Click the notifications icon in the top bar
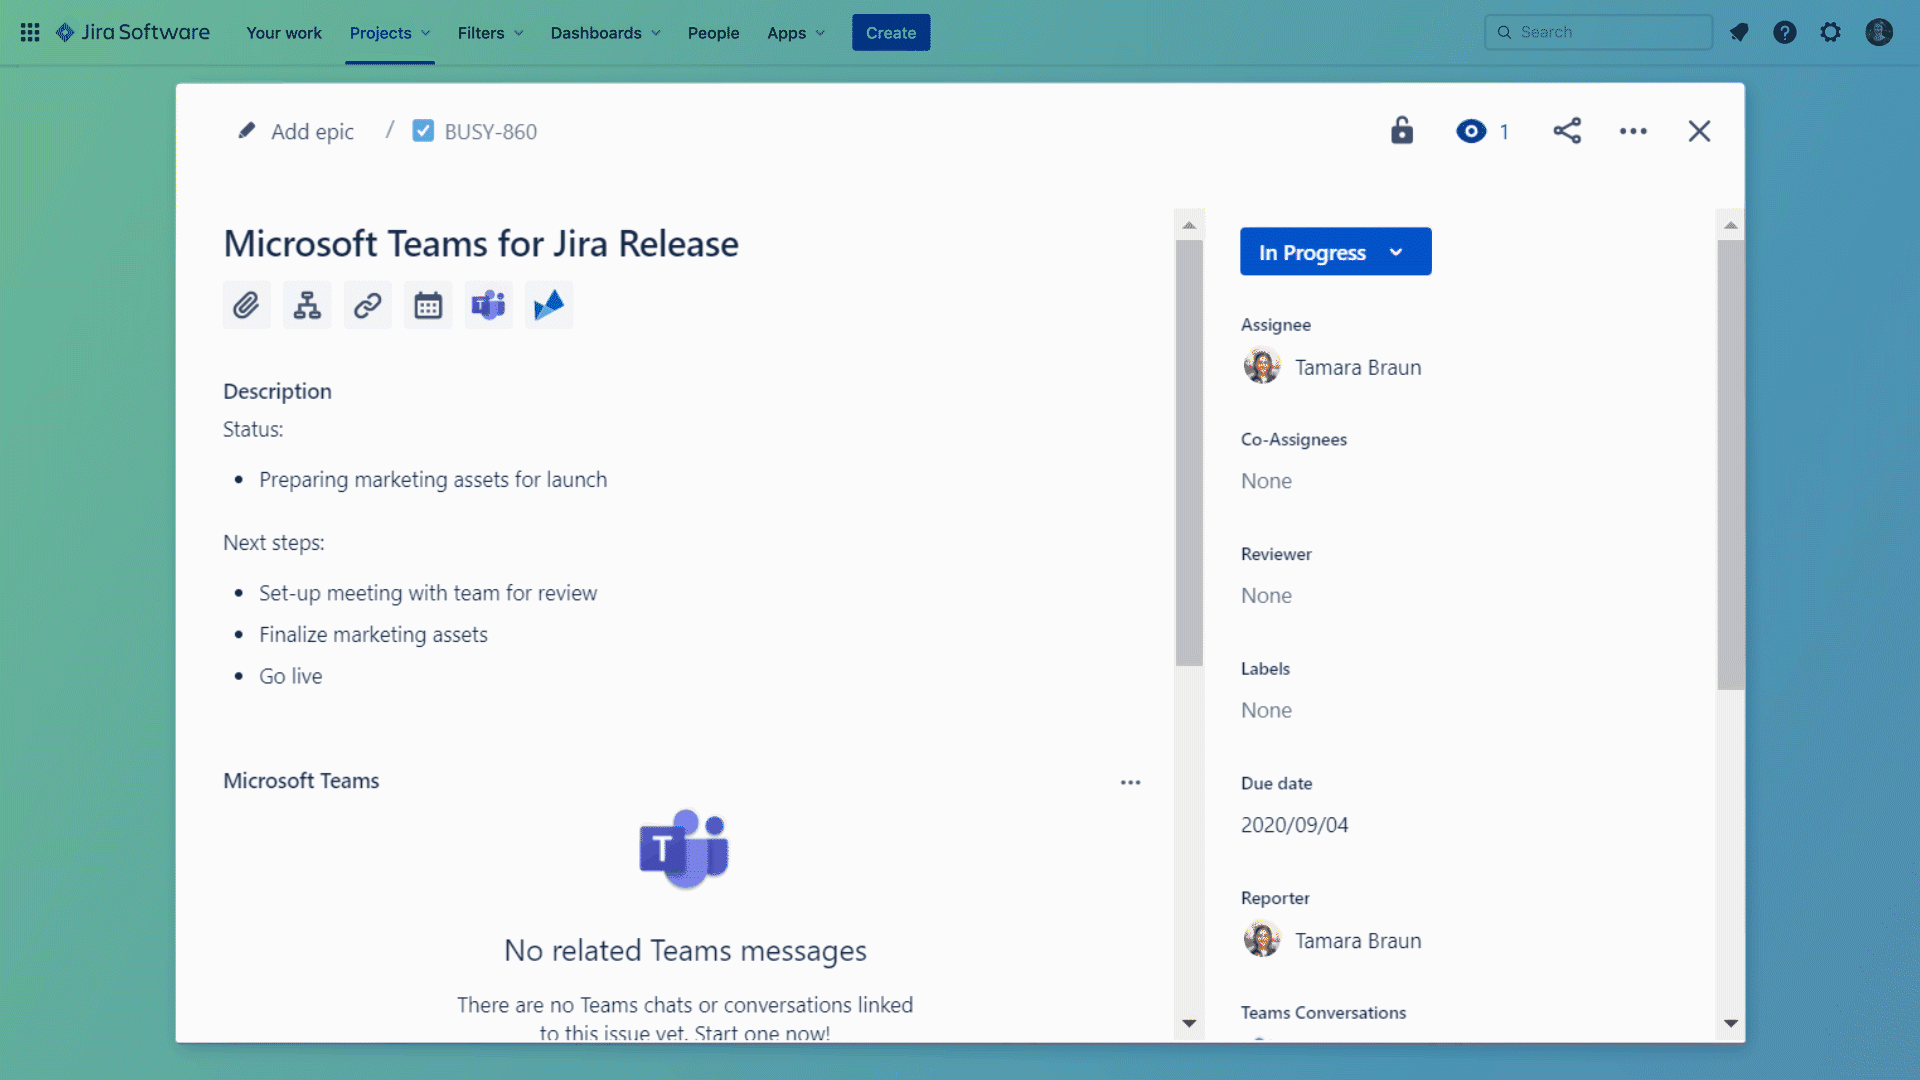This screenshot has width=1920, height=1080. (1739, 32)
